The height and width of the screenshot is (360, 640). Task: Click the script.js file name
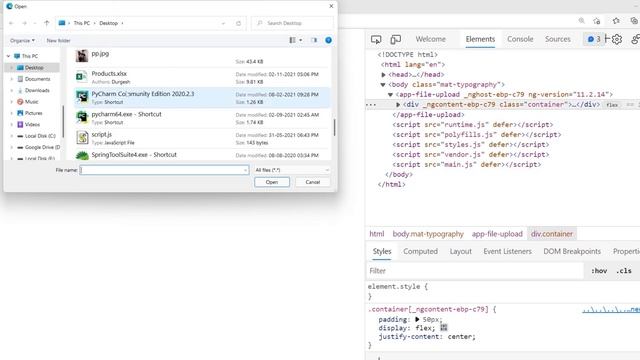click(102, 134)
